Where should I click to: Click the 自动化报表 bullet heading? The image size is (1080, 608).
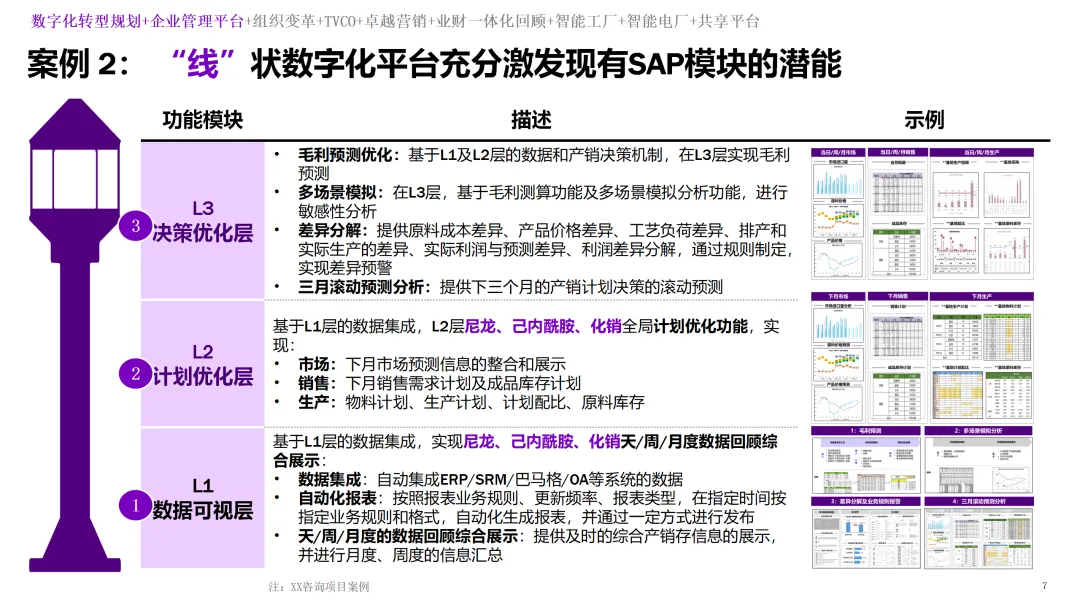tap(339, 498)
